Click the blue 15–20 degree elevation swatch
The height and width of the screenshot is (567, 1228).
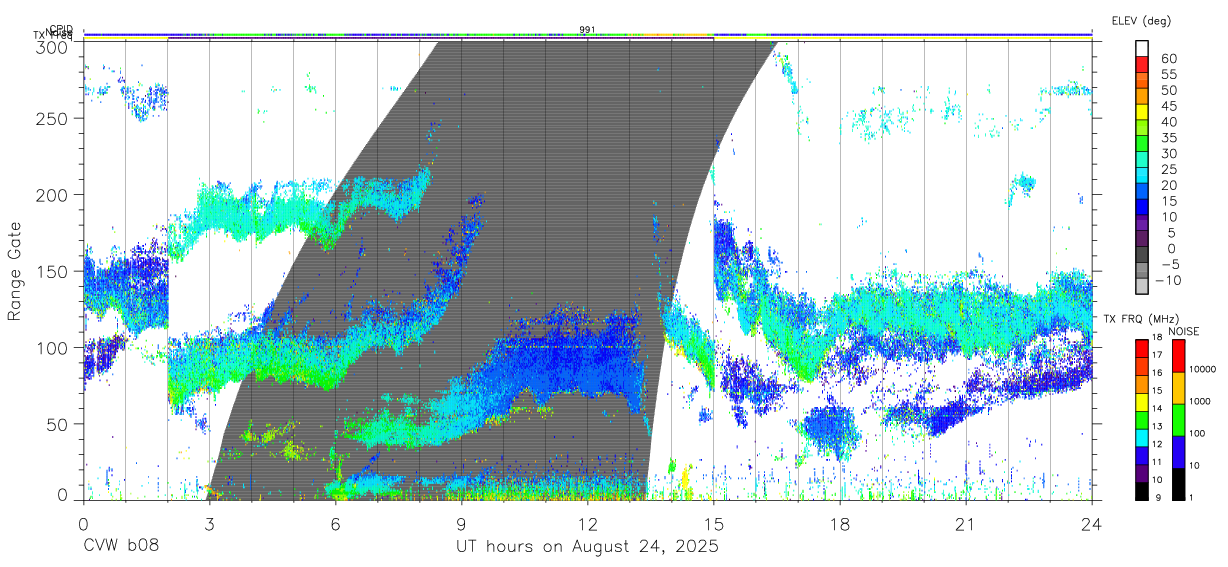(x=1142, y=192)
